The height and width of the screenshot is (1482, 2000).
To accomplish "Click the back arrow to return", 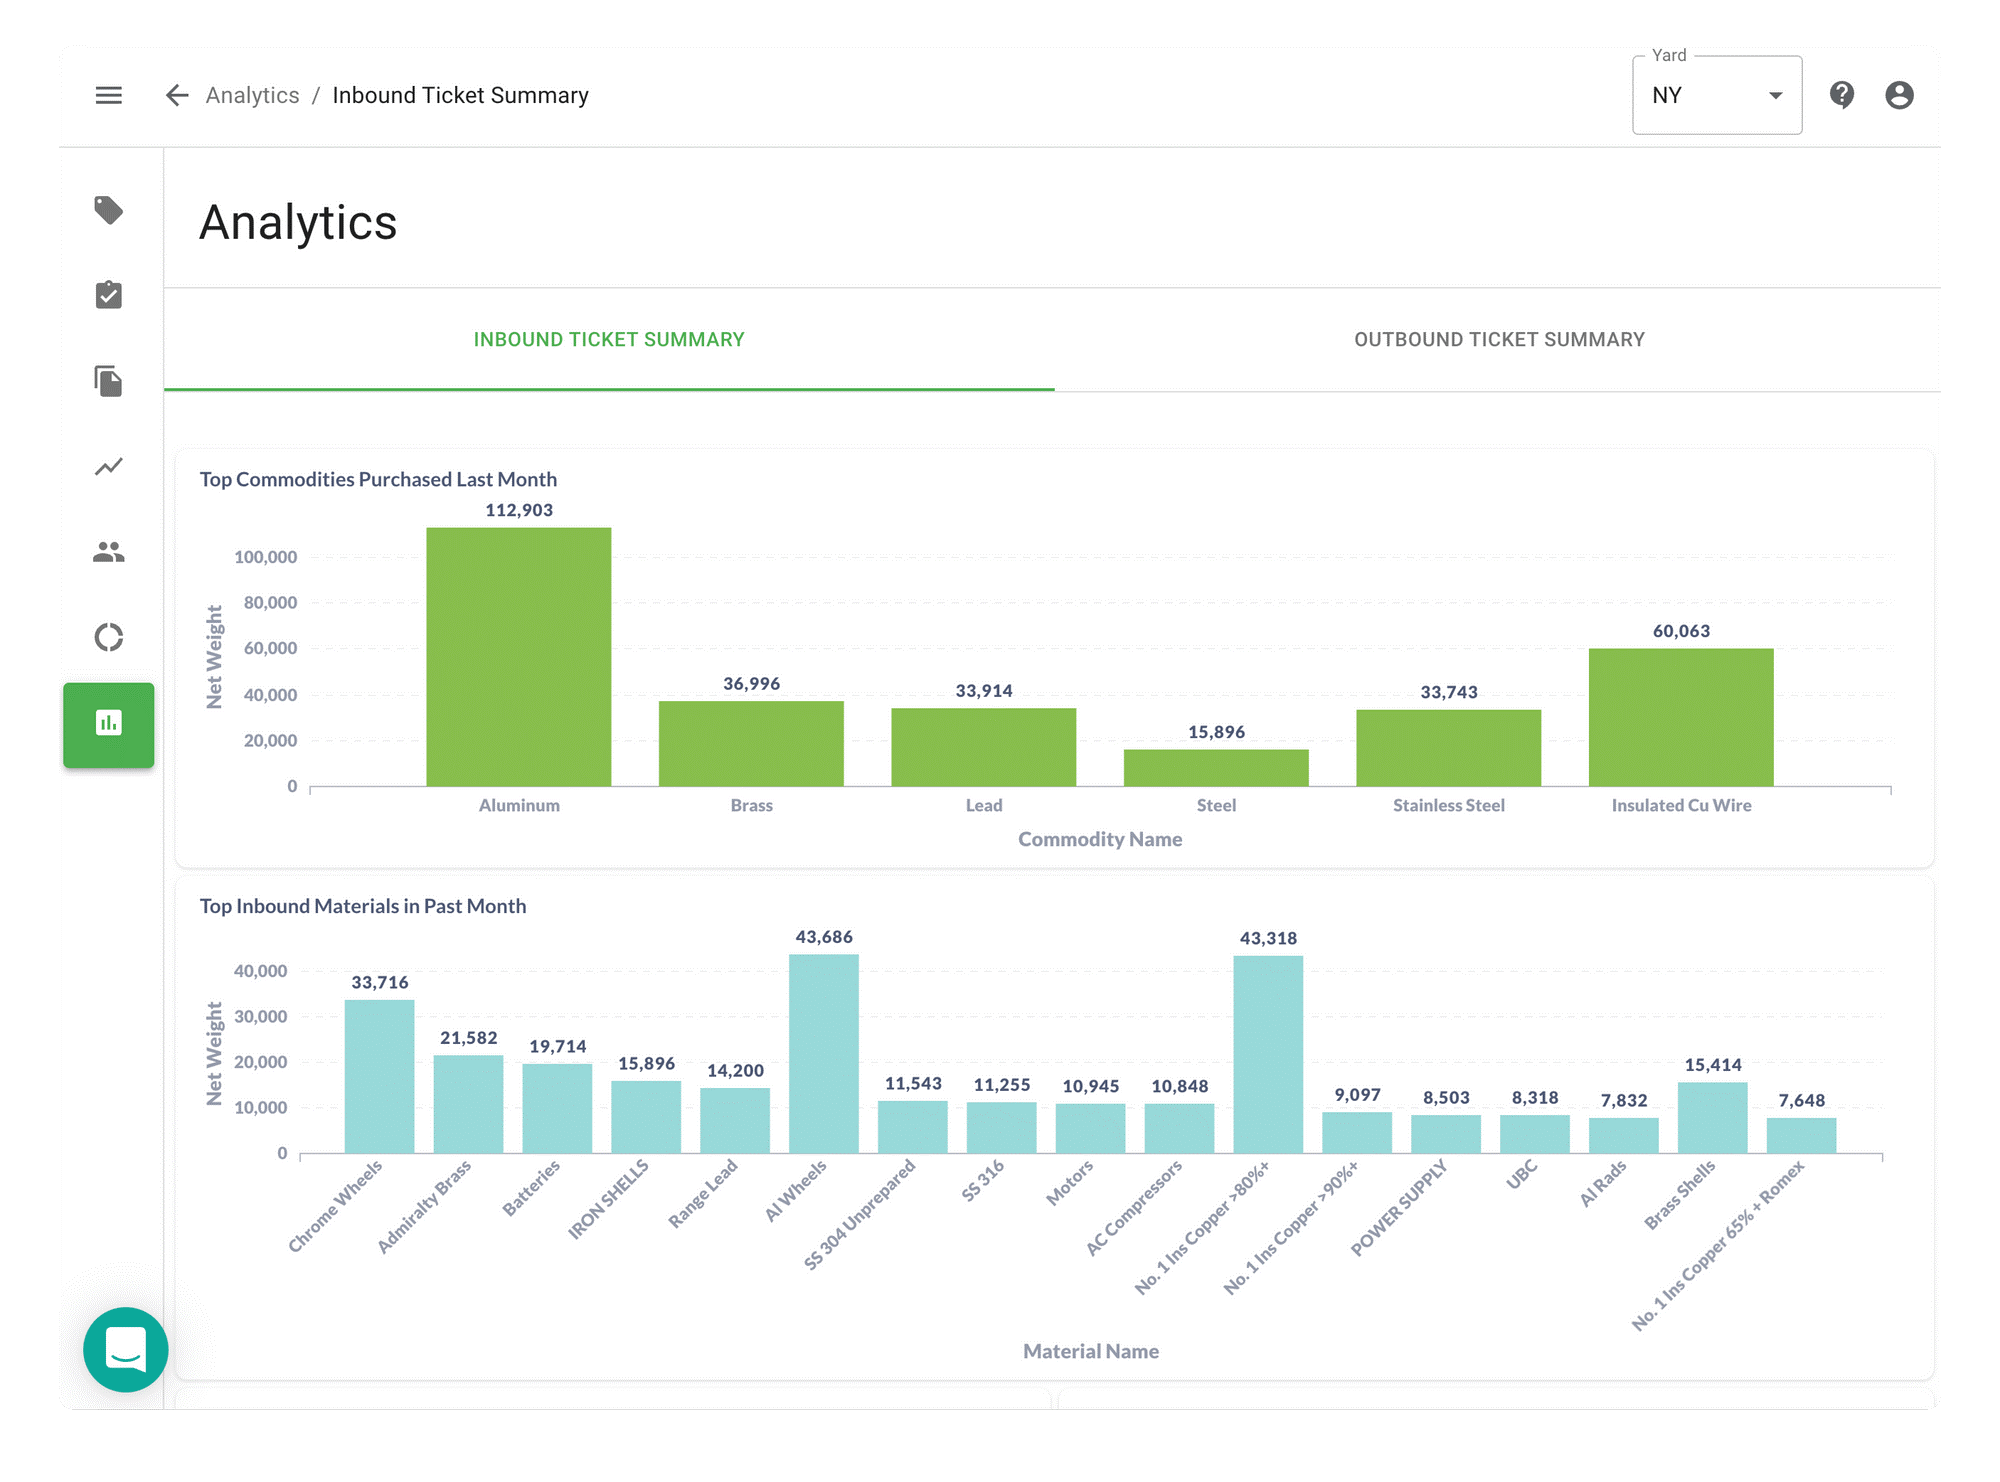I will (176, 95).
